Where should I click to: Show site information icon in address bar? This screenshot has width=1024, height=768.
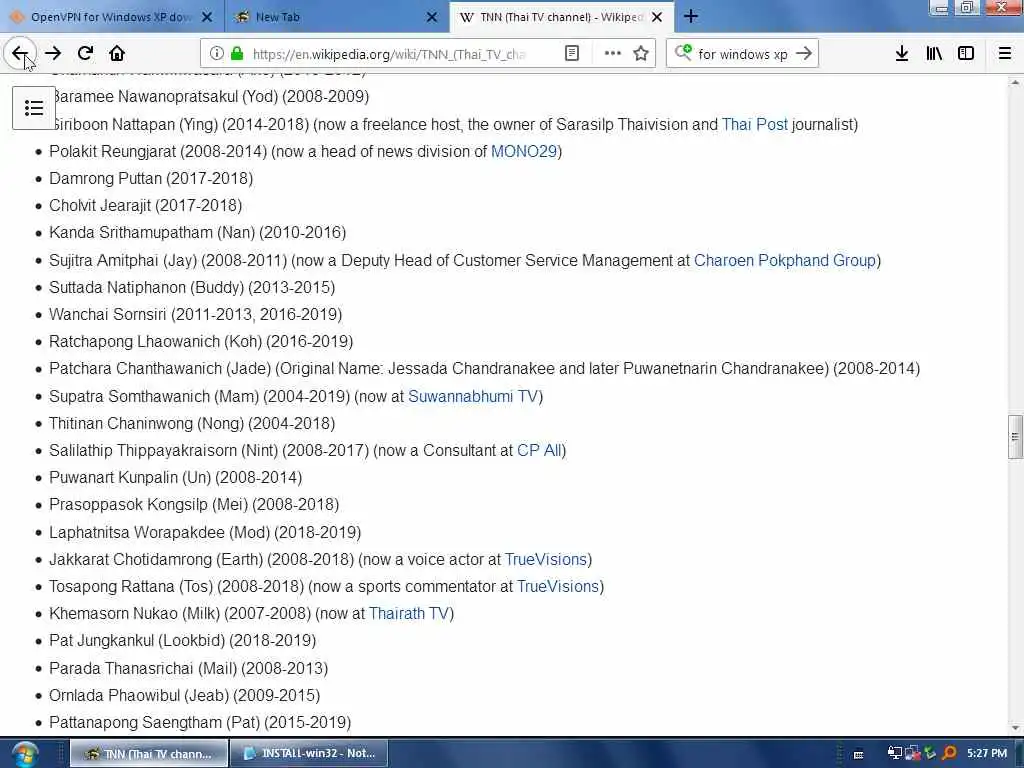(x=217, y=54)
